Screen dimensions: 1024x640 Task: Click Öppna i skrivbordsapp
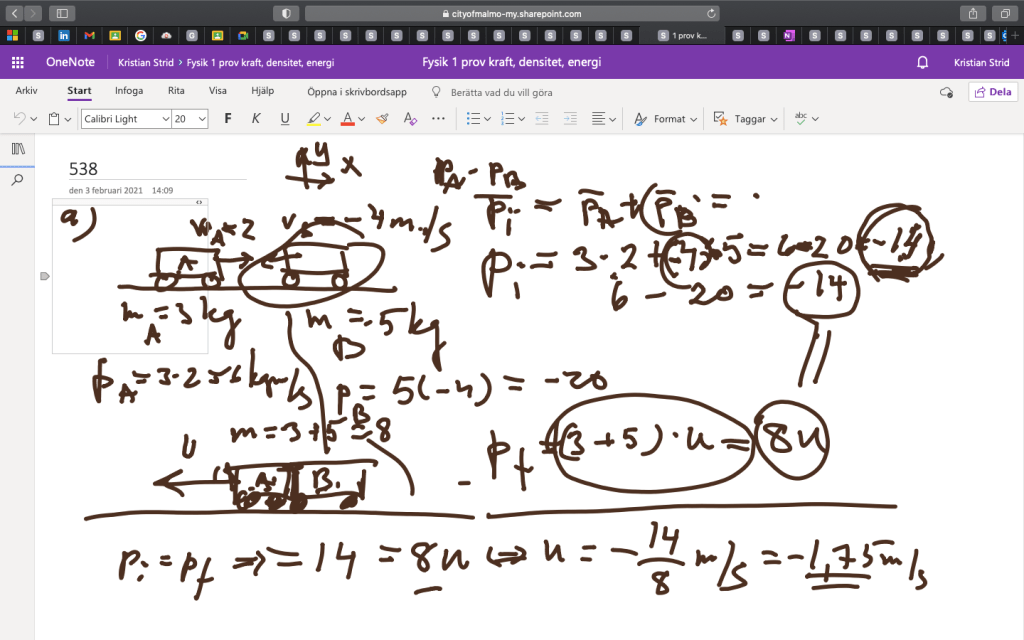point(356,92)
